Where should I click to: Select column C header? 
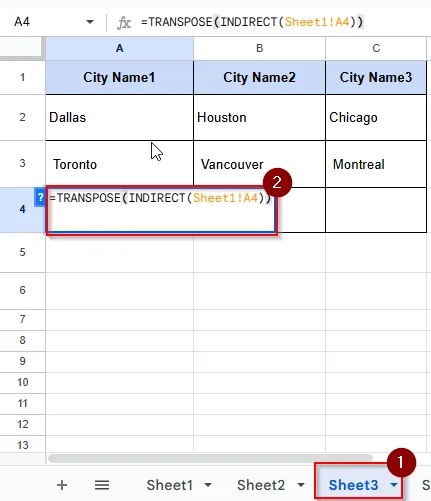click(x=376, y=49)
